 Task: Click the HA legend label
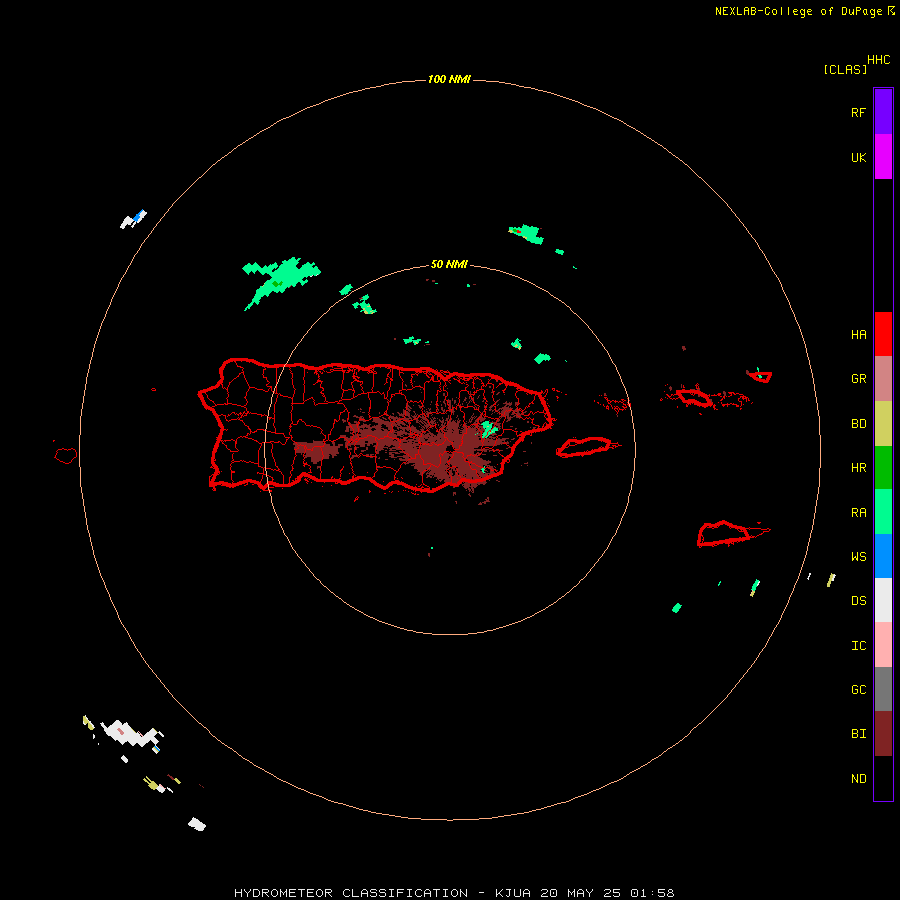pyautogui.click(x=858, y=335)
